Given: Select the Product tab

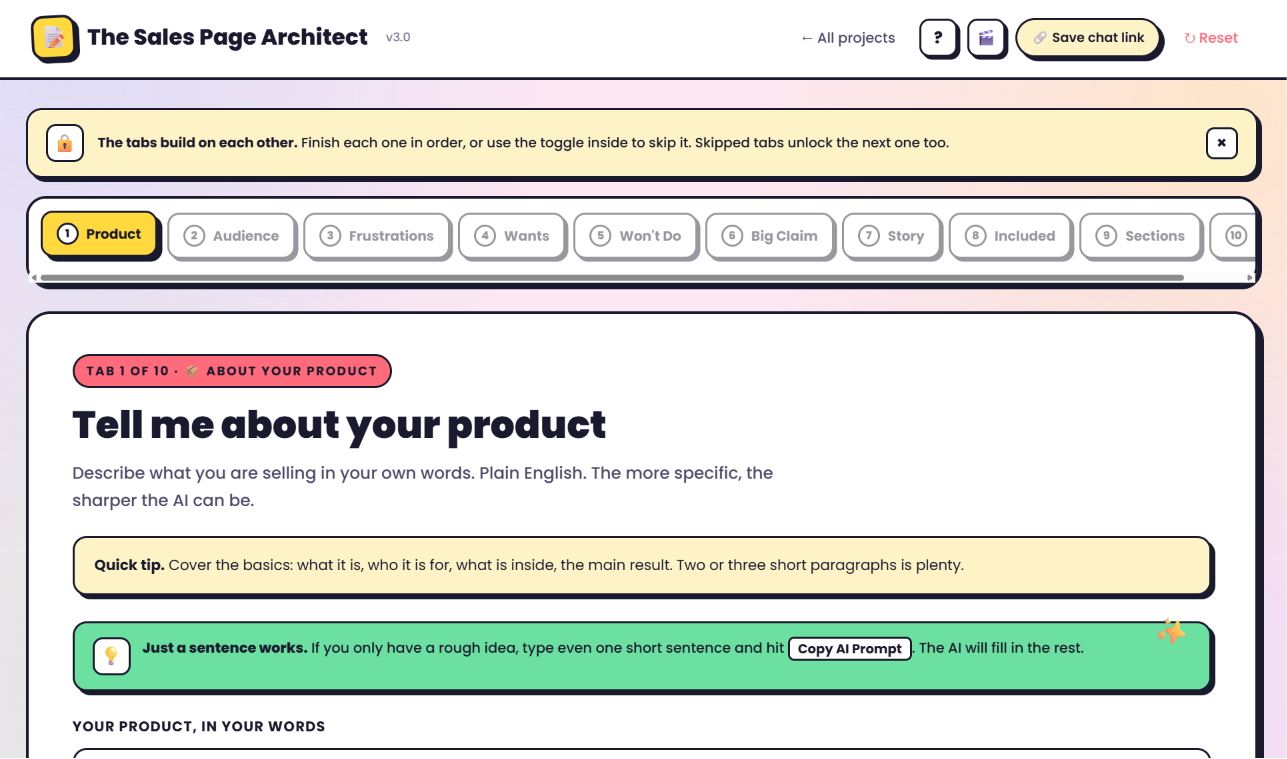Looking at the screenshot, I should tap(99, 234).
